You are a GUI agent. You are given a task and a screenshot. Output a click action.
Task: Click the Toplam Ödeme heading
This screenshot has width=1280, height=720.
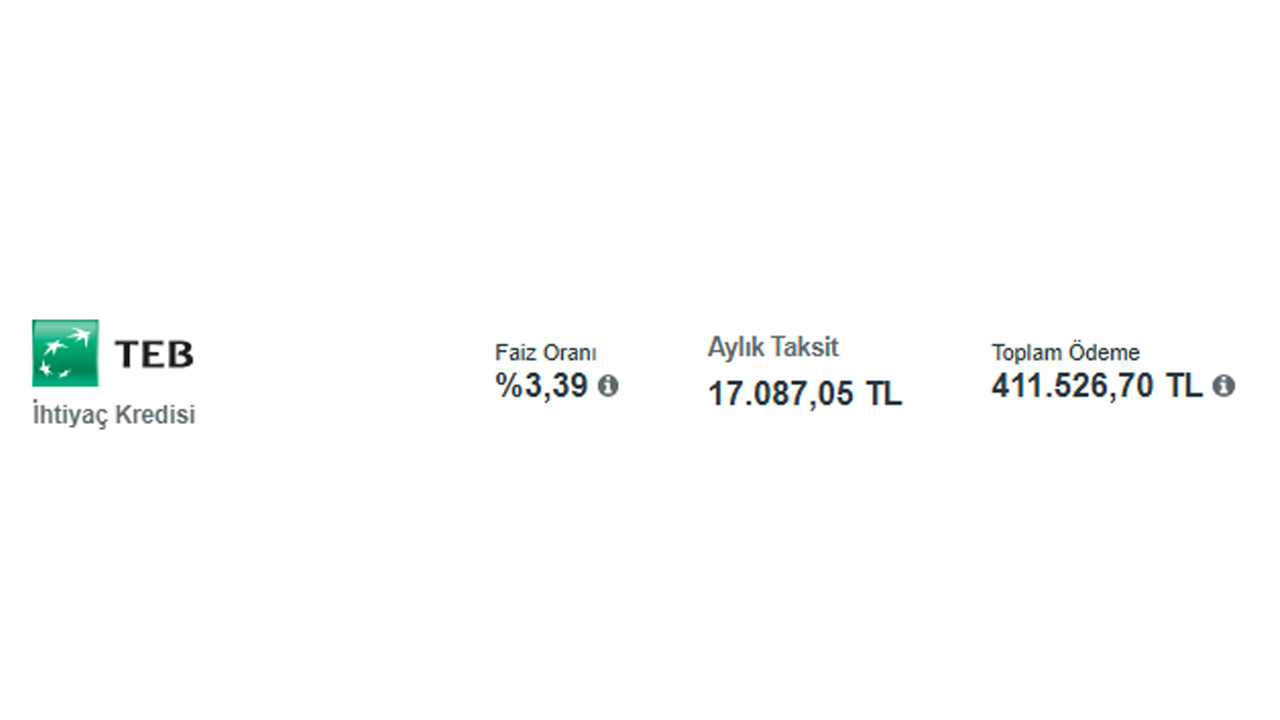coord(1065,353)
